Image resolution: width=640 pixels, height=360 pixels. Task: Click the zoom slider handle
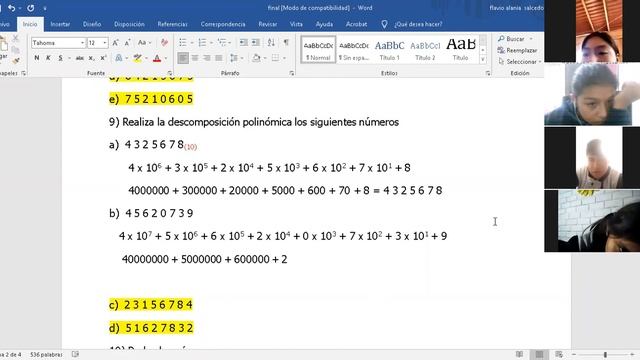click(605, 355)
